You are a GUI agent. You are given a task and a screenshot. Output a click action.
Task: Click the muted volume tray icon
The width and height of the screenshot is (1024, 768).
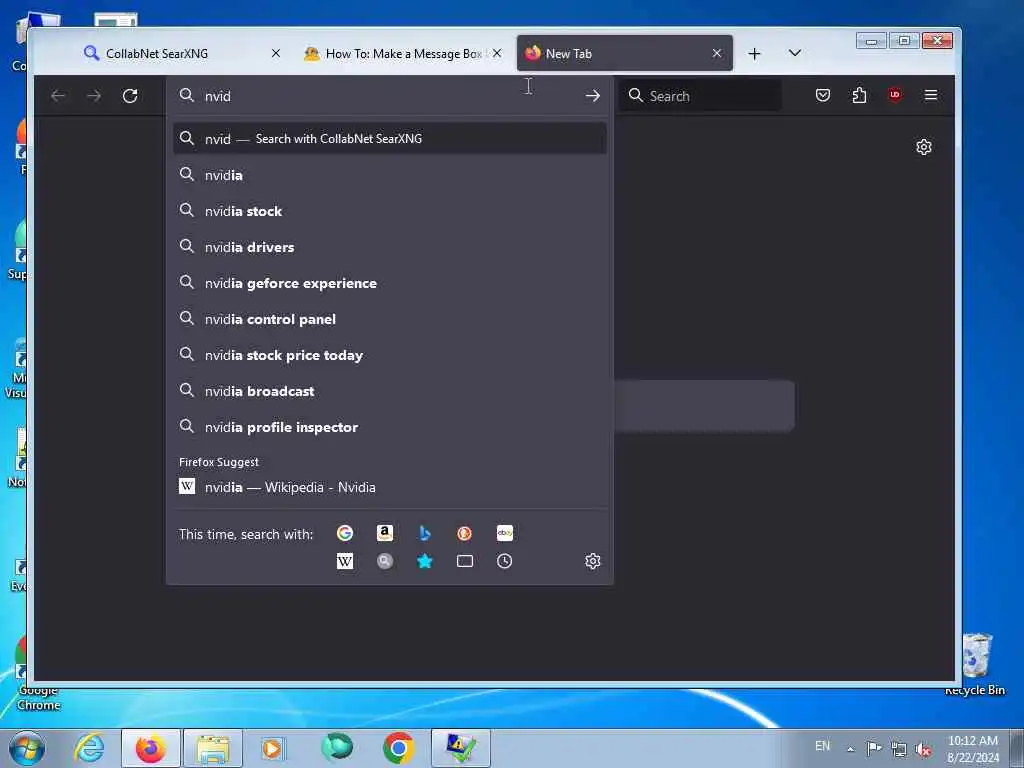pos(923,749)
